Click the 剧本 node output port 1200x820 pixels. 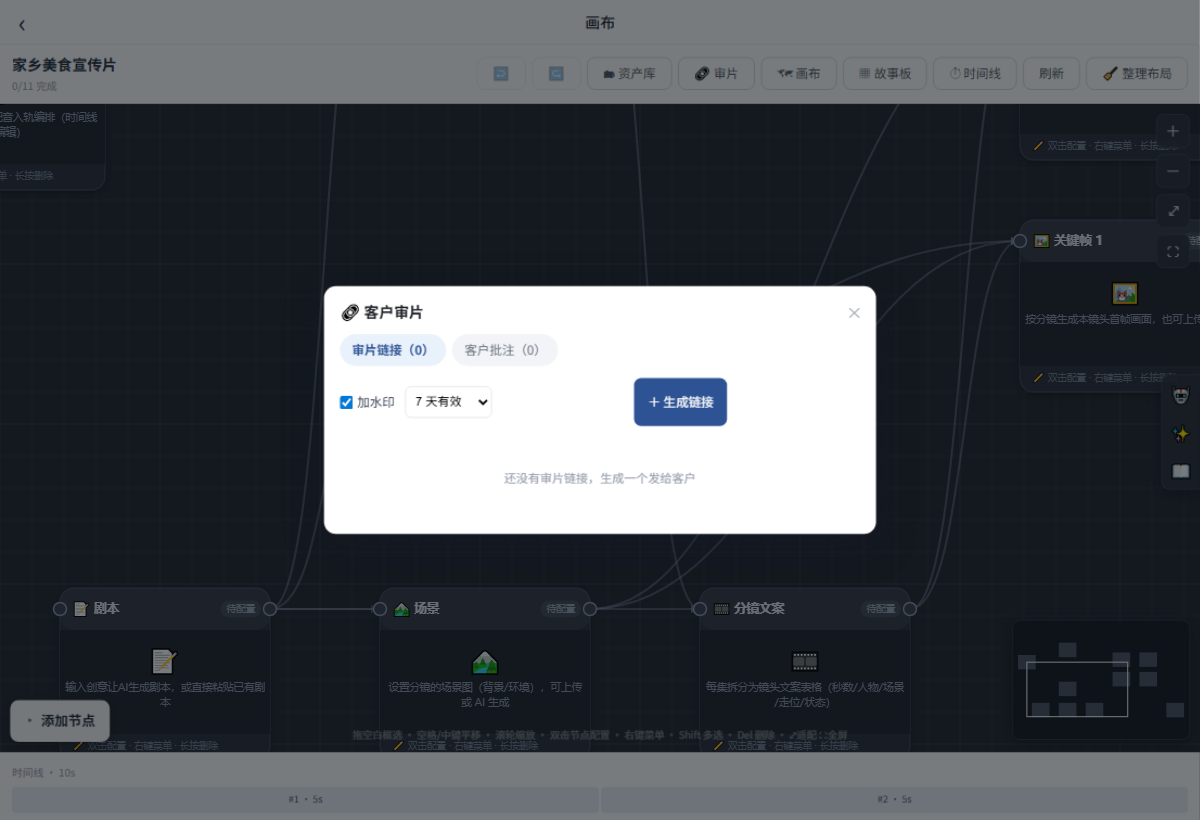point(270,609)
